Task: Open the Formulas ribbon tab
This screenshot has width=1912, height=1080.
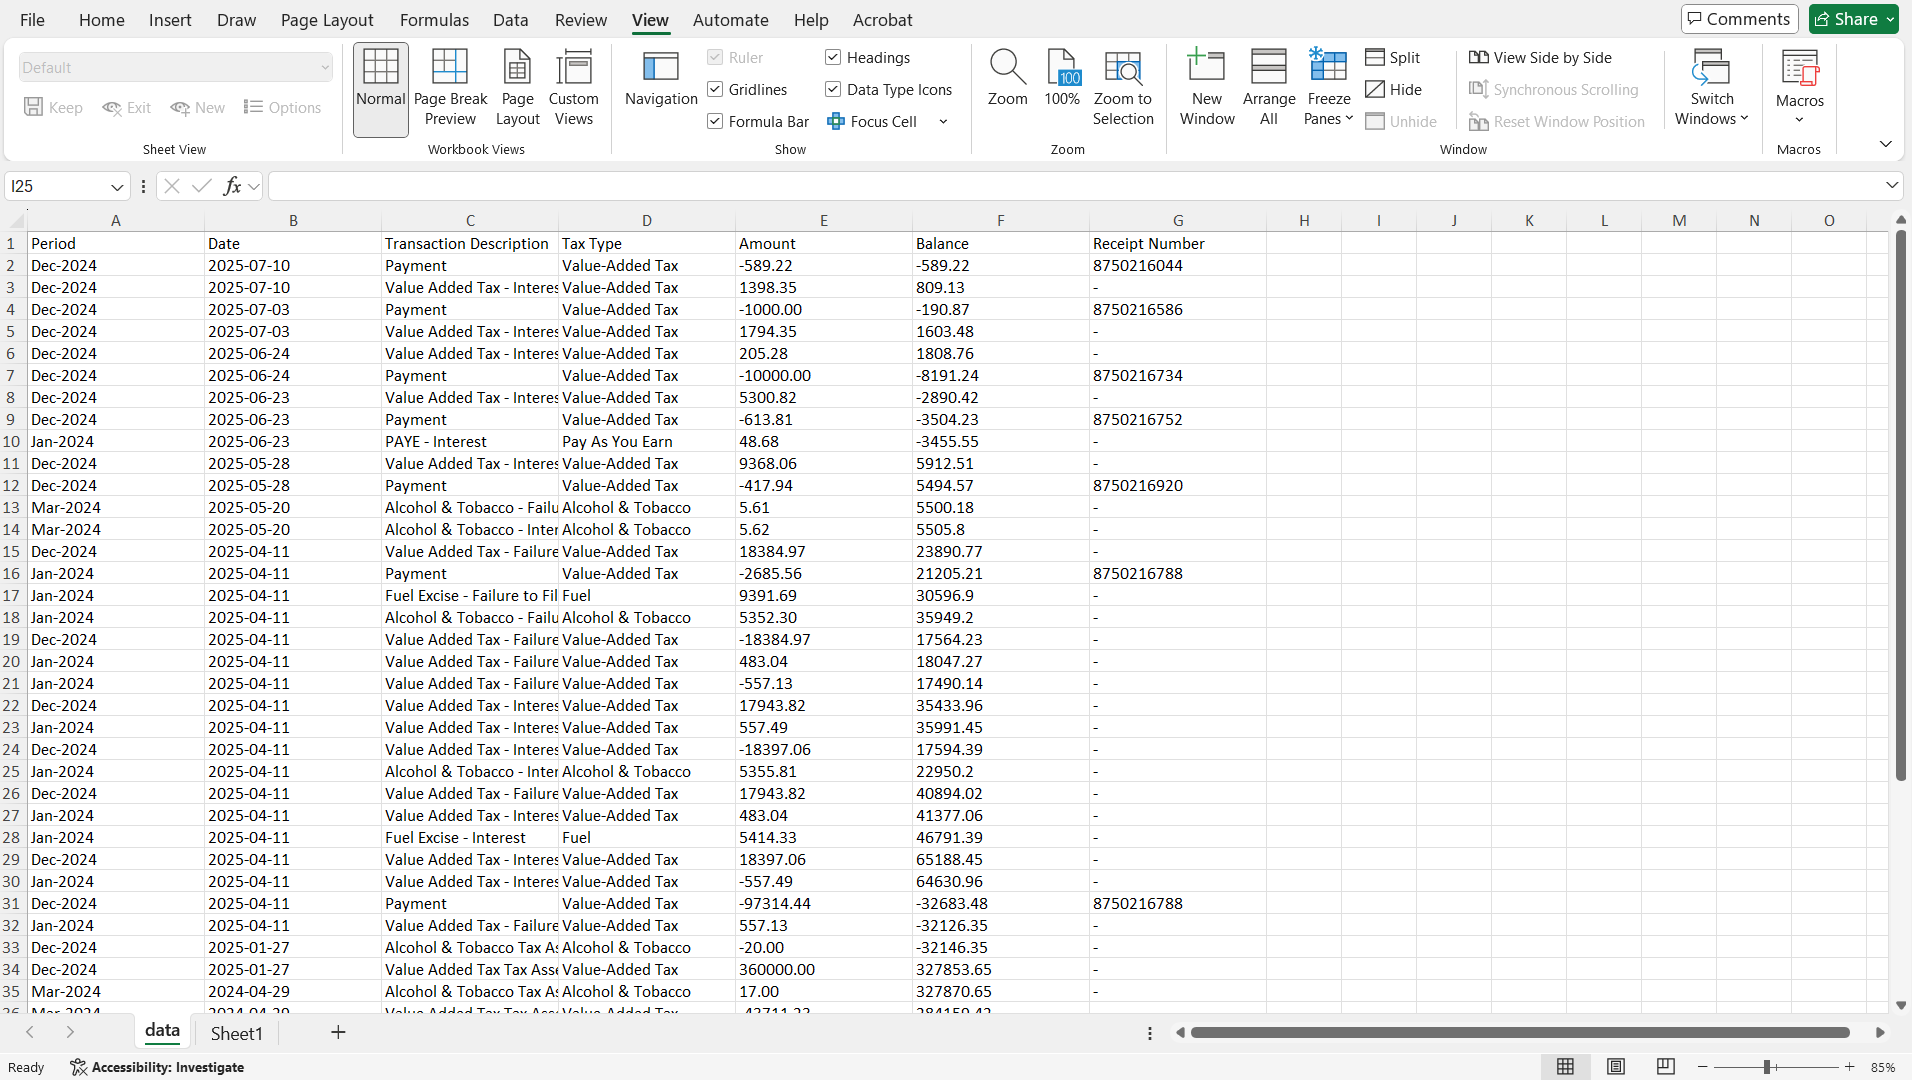Action: [434, 20]
